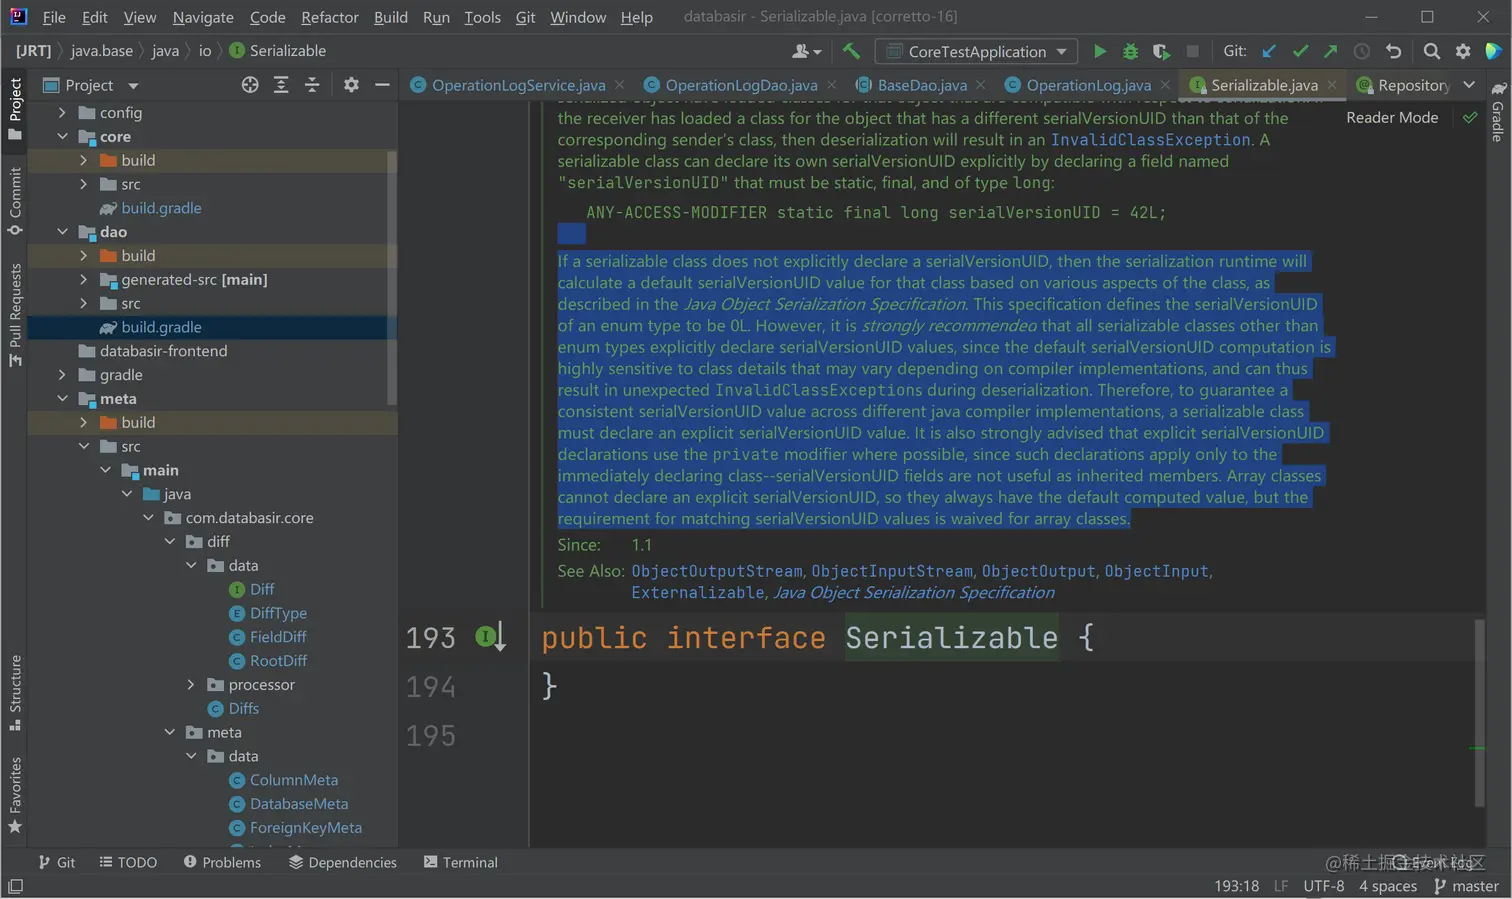Open Search Everywhere magnifier icon
The height and width of the screenshot is (899, 1512).
(1431, 51)
